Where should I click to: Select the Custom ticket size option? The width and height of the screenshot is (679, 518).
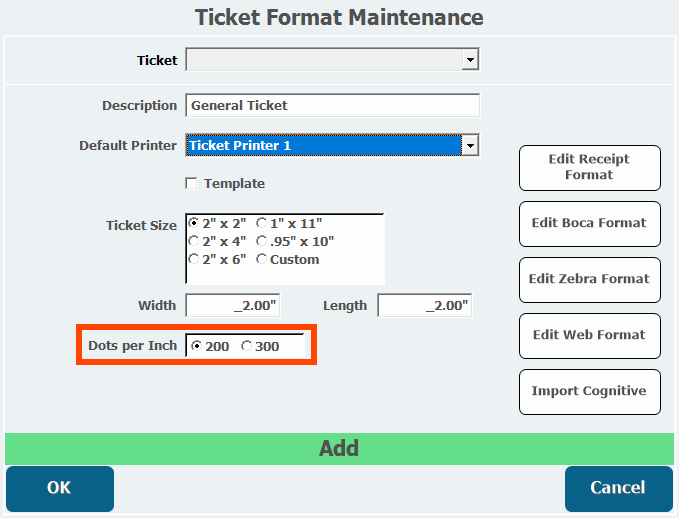(262, 259)
